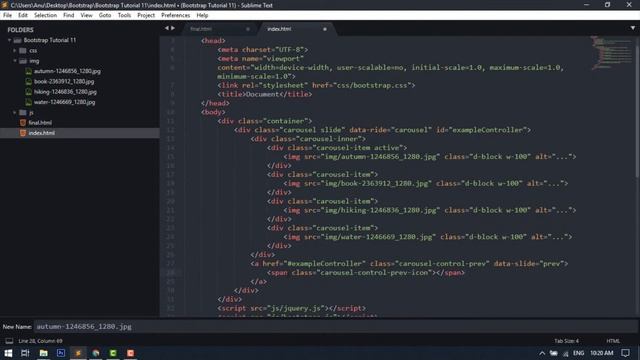The height and width of the screenshot is (360, 640).
Task: Open the tab list dropdown arrow
Action: pos(633,28)
